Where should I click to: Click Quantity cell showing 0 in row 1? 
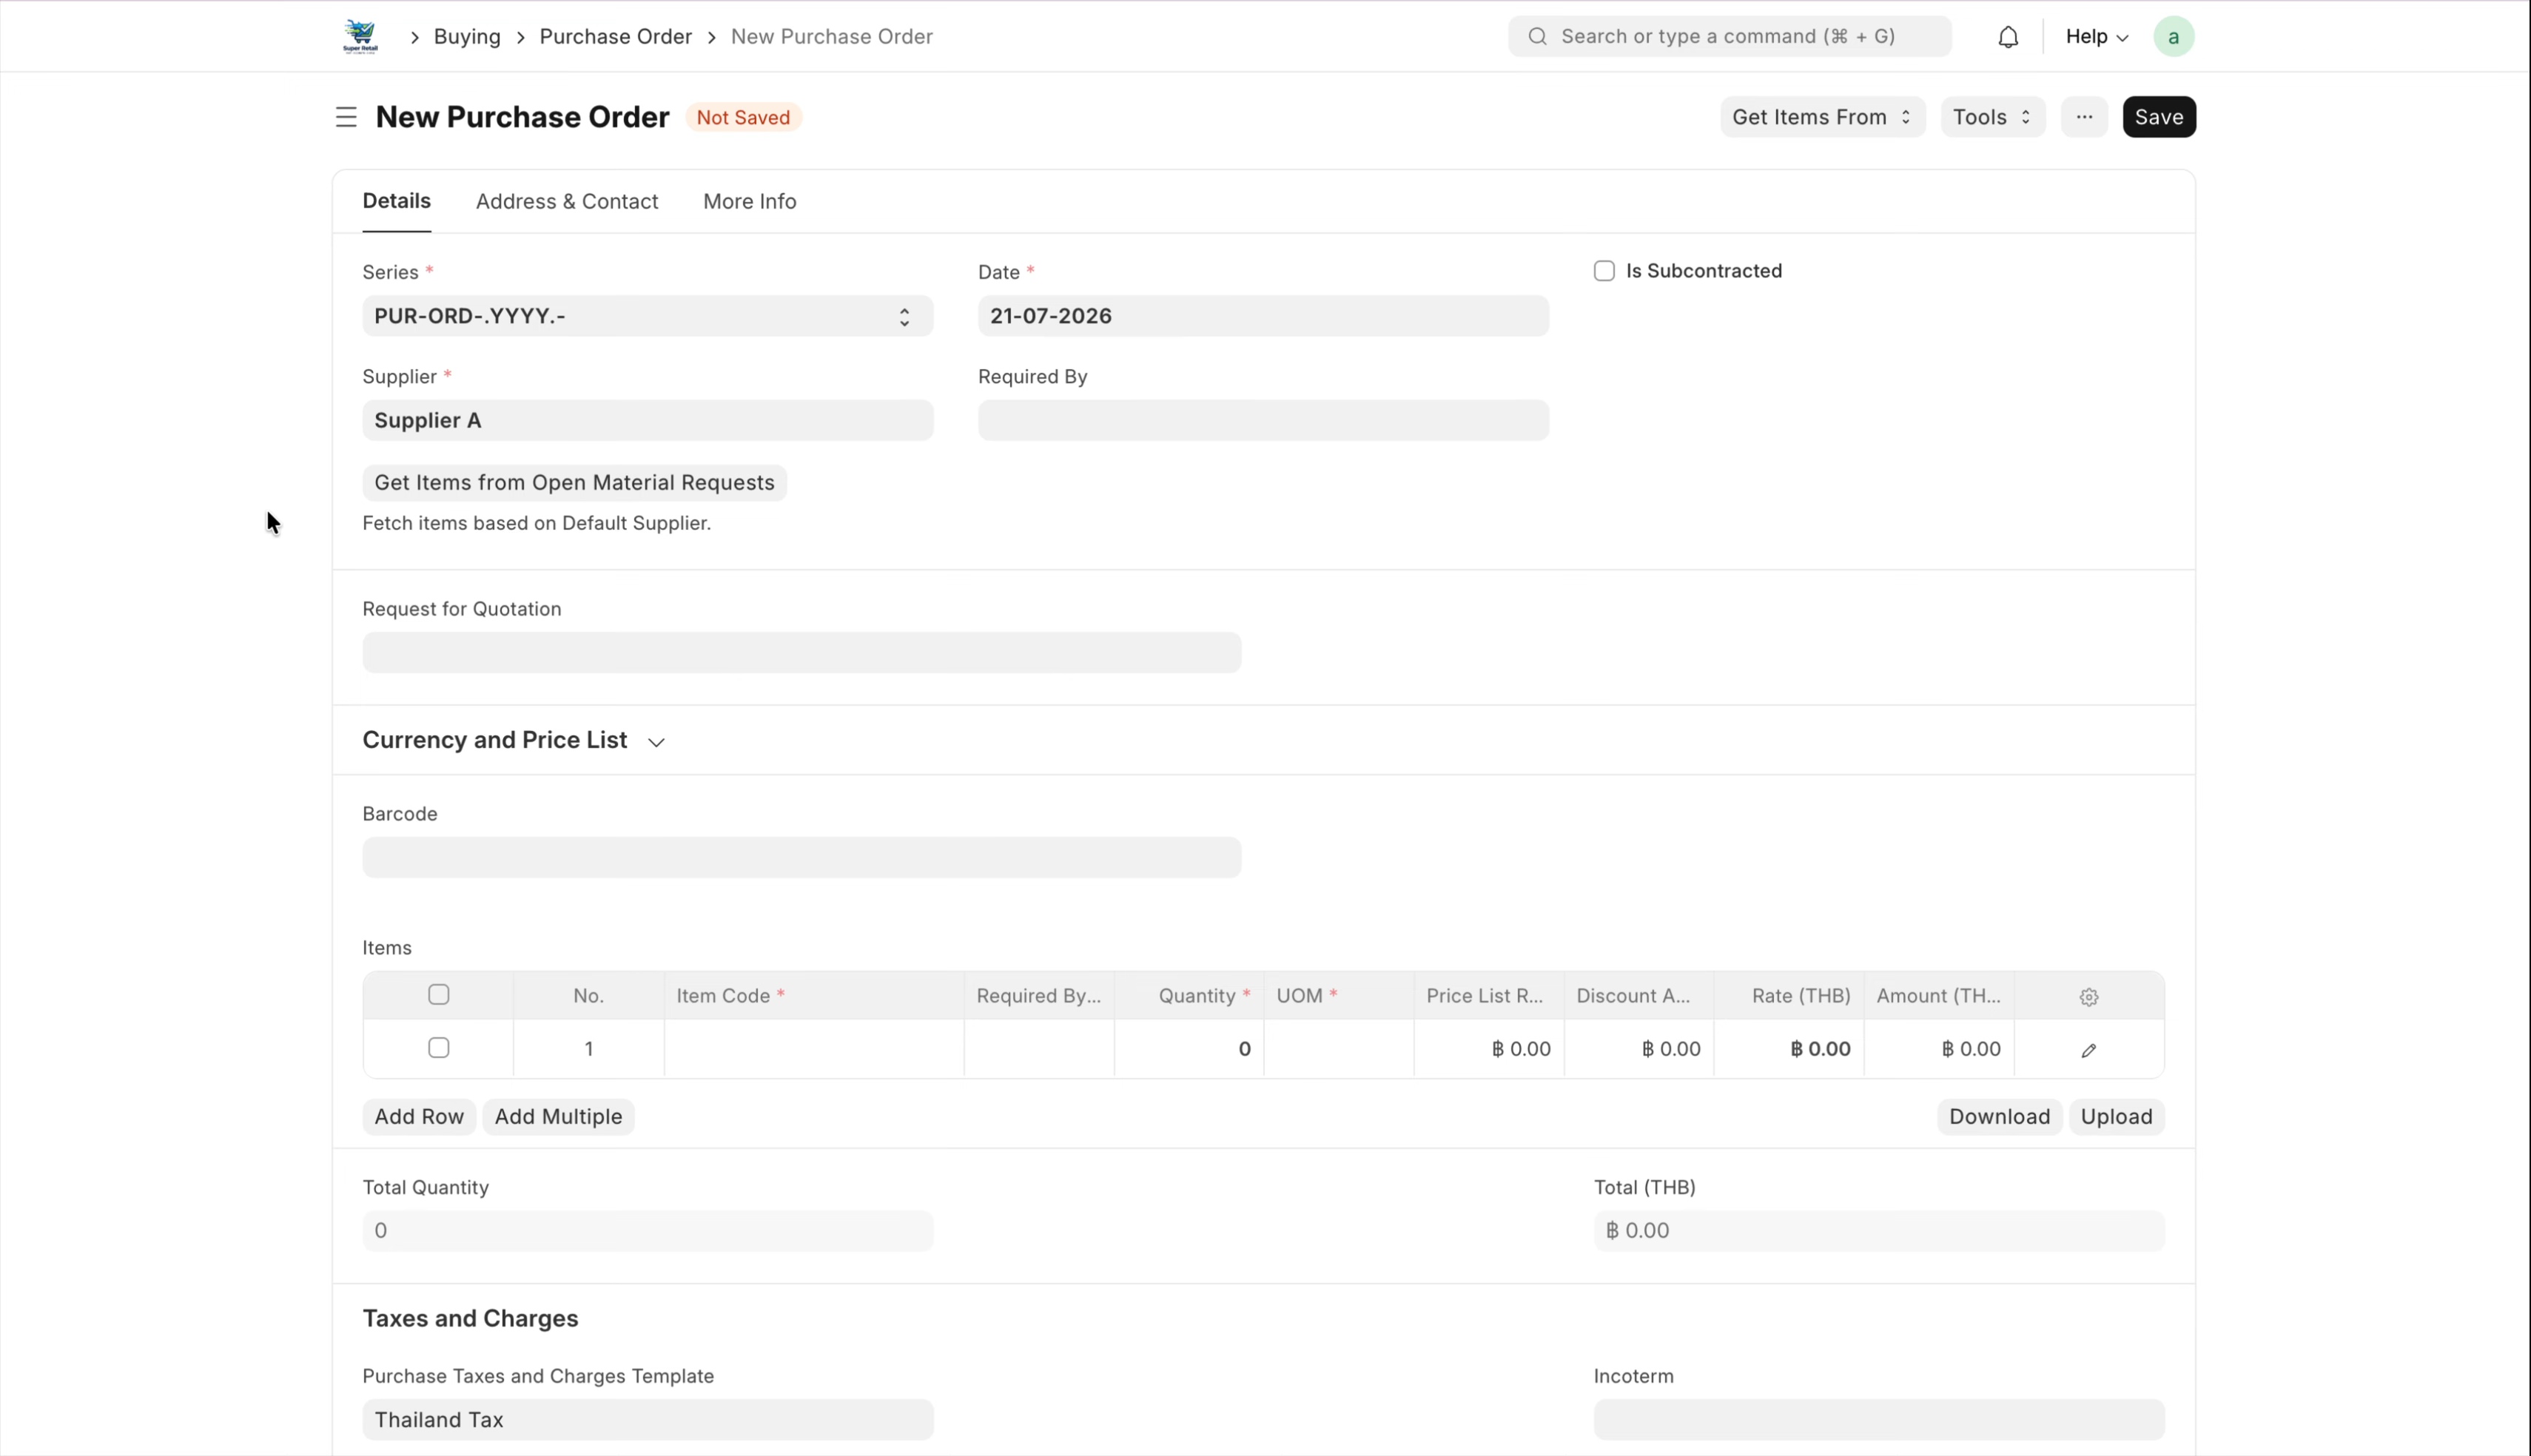1188,1049
